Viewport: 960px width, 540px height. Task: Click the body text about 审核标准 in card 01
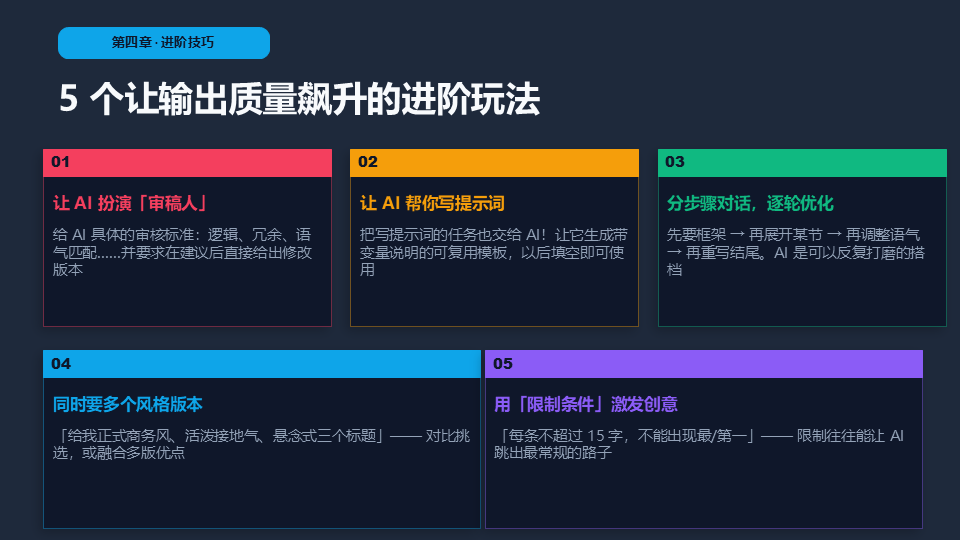182,252
